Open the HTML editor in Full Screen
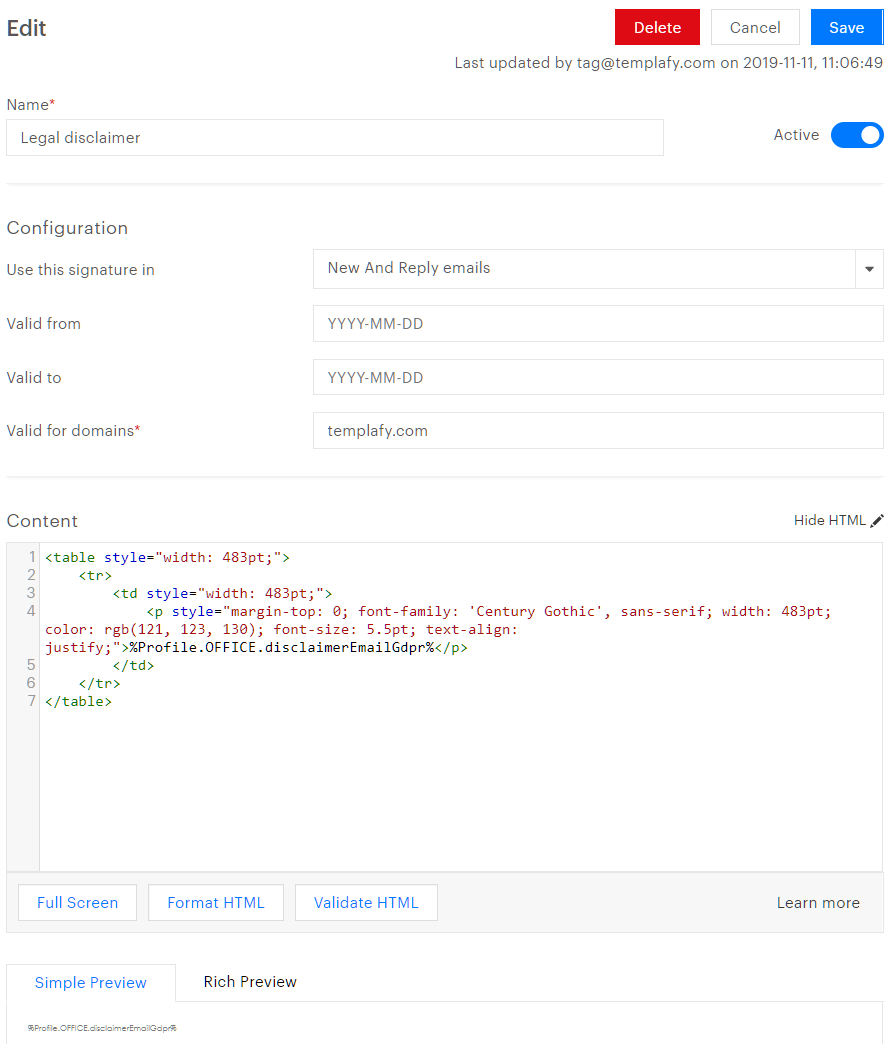Image resolution: width=888 pixels, height=1044 pixels. pos(77,902)
